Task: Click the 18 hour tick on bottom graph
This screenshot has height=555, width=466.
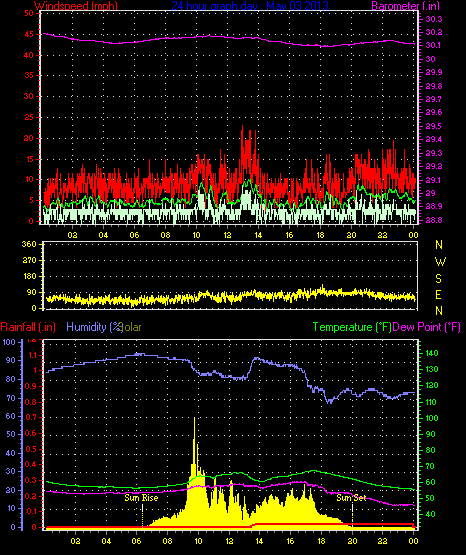Action: point(321,541)
